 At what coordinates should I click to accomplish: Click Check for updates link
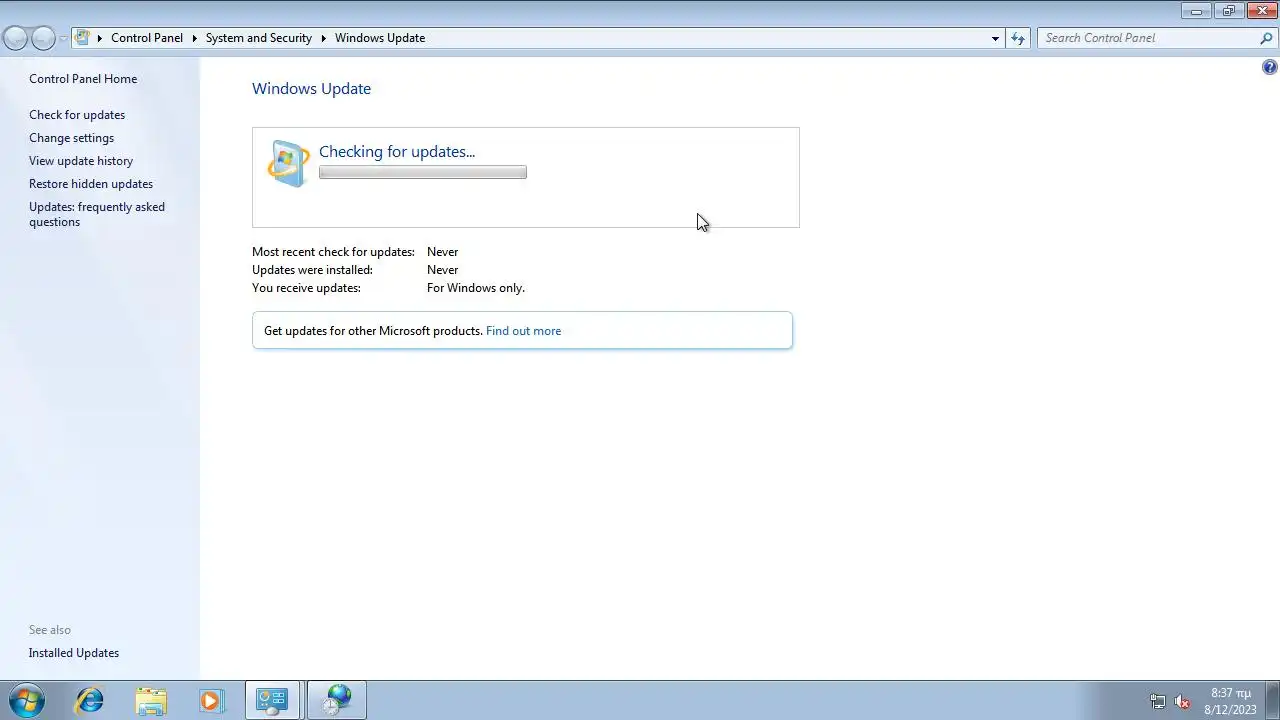click(77, 115)
